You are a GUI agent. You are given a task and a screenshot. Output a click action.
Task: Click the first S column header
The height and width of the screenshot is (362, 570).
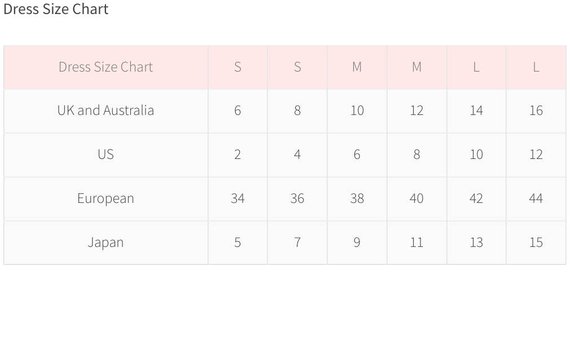pos(238,67)
